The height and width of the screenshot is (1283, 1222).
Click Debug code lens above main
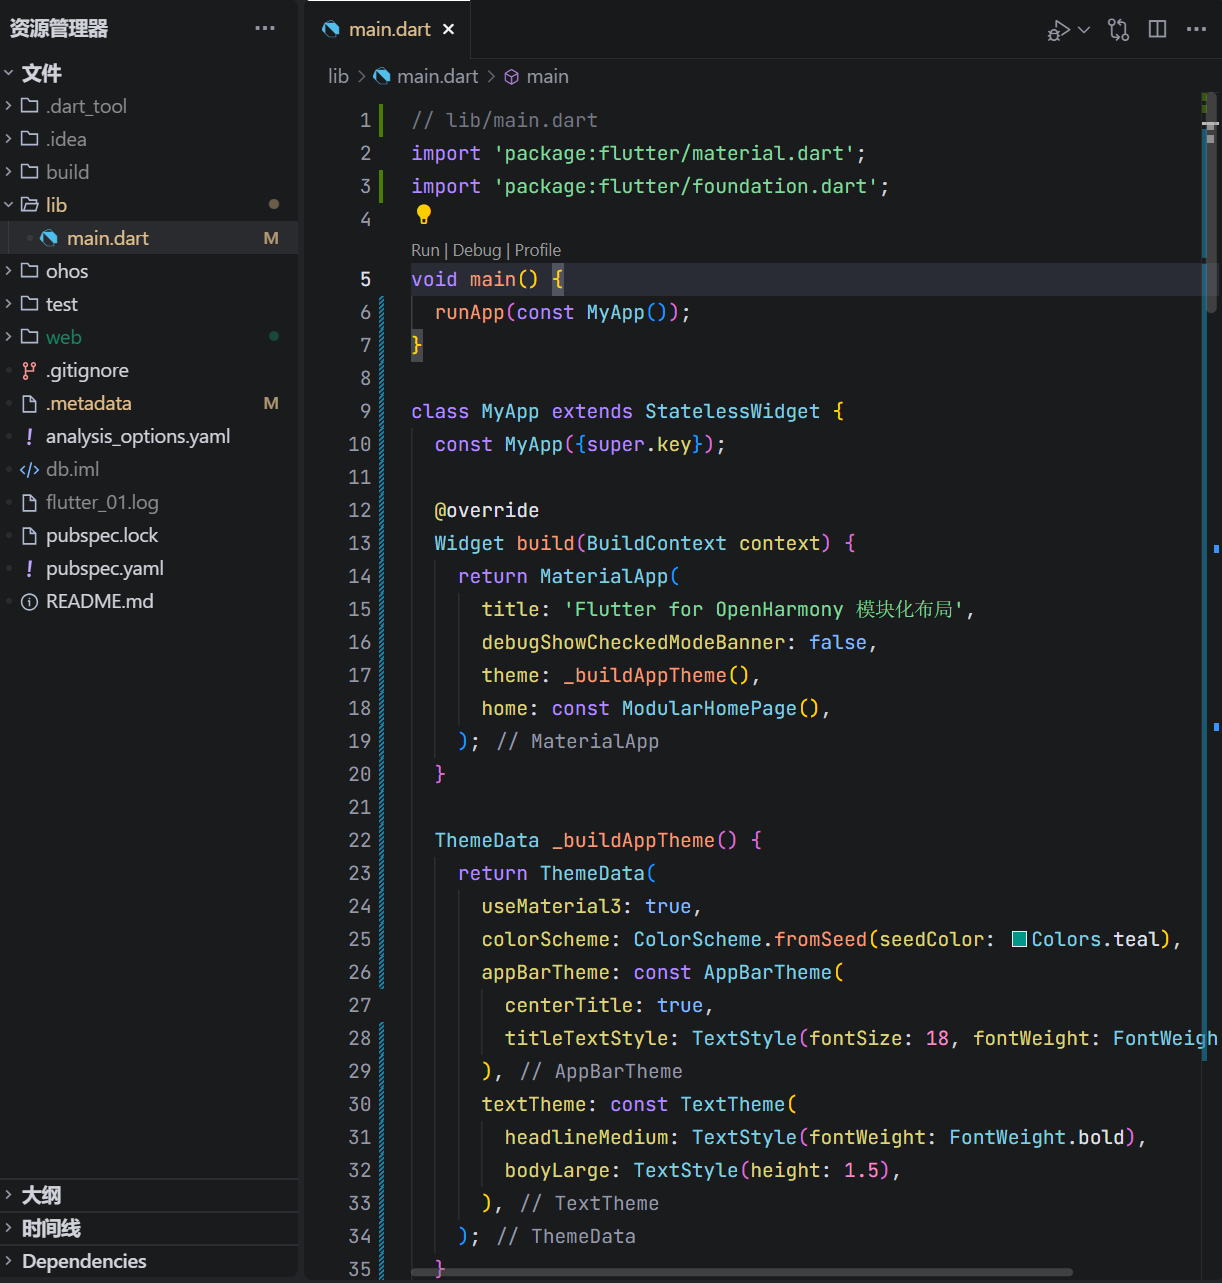point(477,250)
